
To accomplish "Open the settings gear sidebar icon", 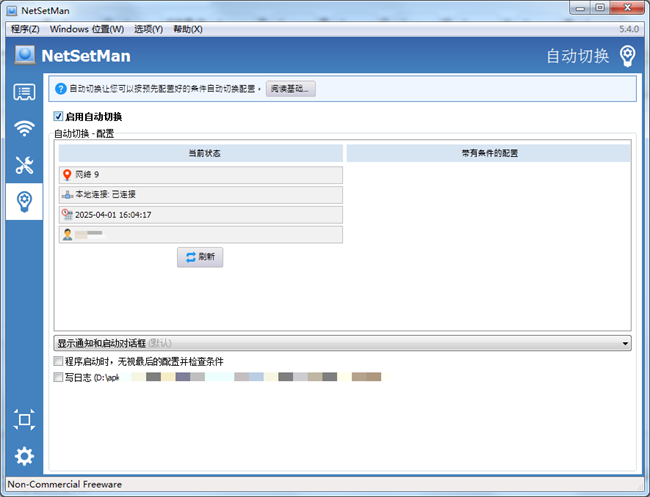I will coord(24,456).
